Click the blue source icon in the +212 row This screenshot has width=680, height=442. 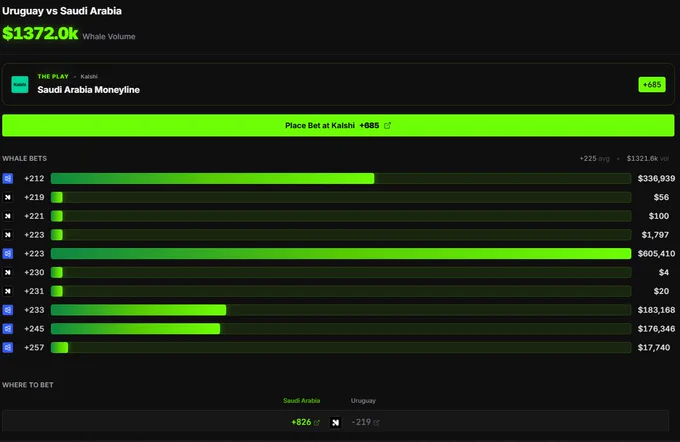pos(8,178)
